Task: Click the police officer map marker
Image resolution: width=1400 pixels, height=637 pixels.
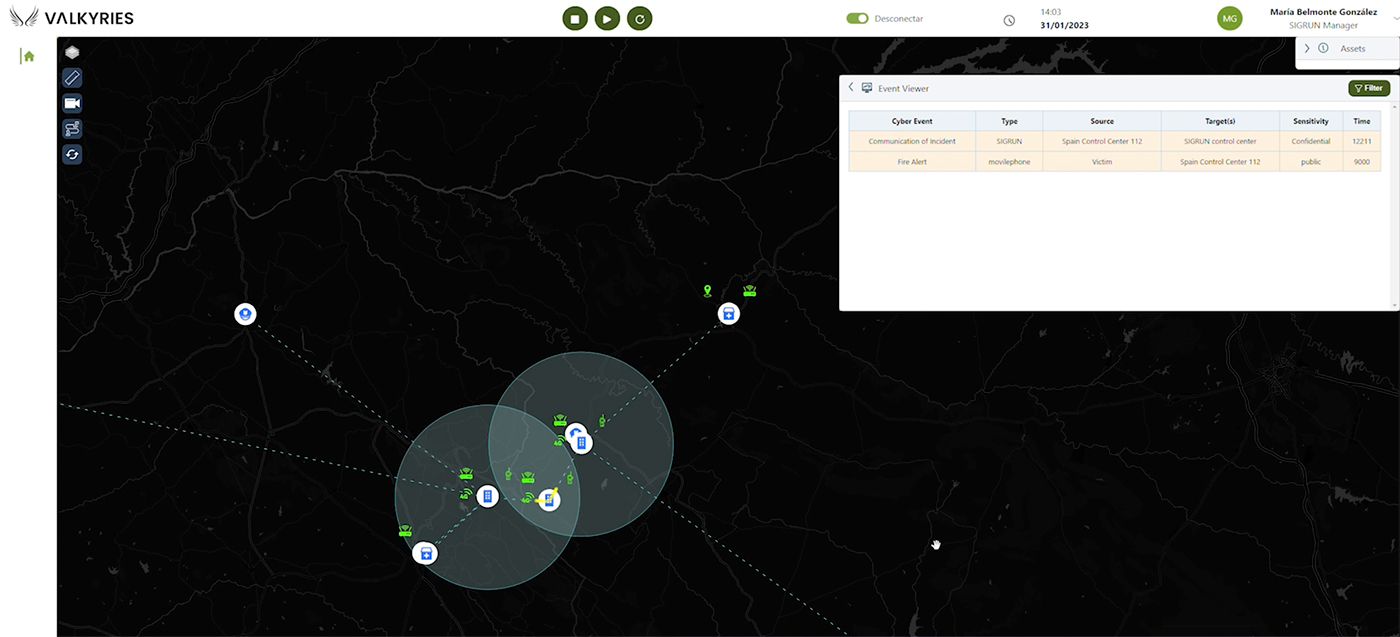Action: coord(245,314)
